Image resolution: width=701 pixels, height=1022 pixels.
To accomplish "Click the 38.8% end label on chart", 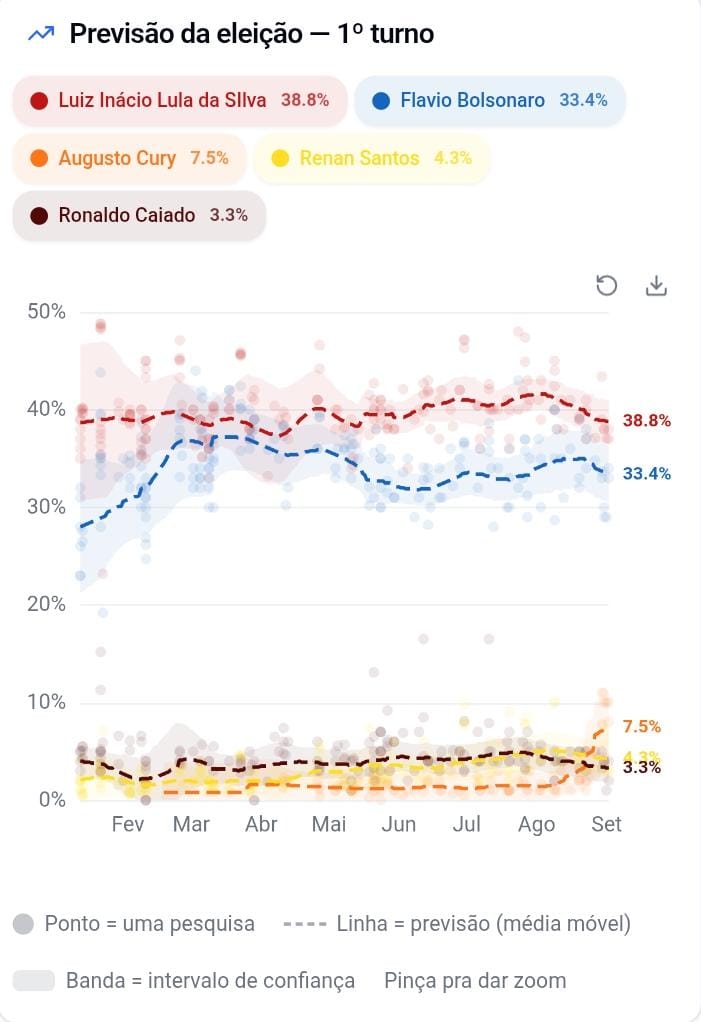I will tap(646, 420).
